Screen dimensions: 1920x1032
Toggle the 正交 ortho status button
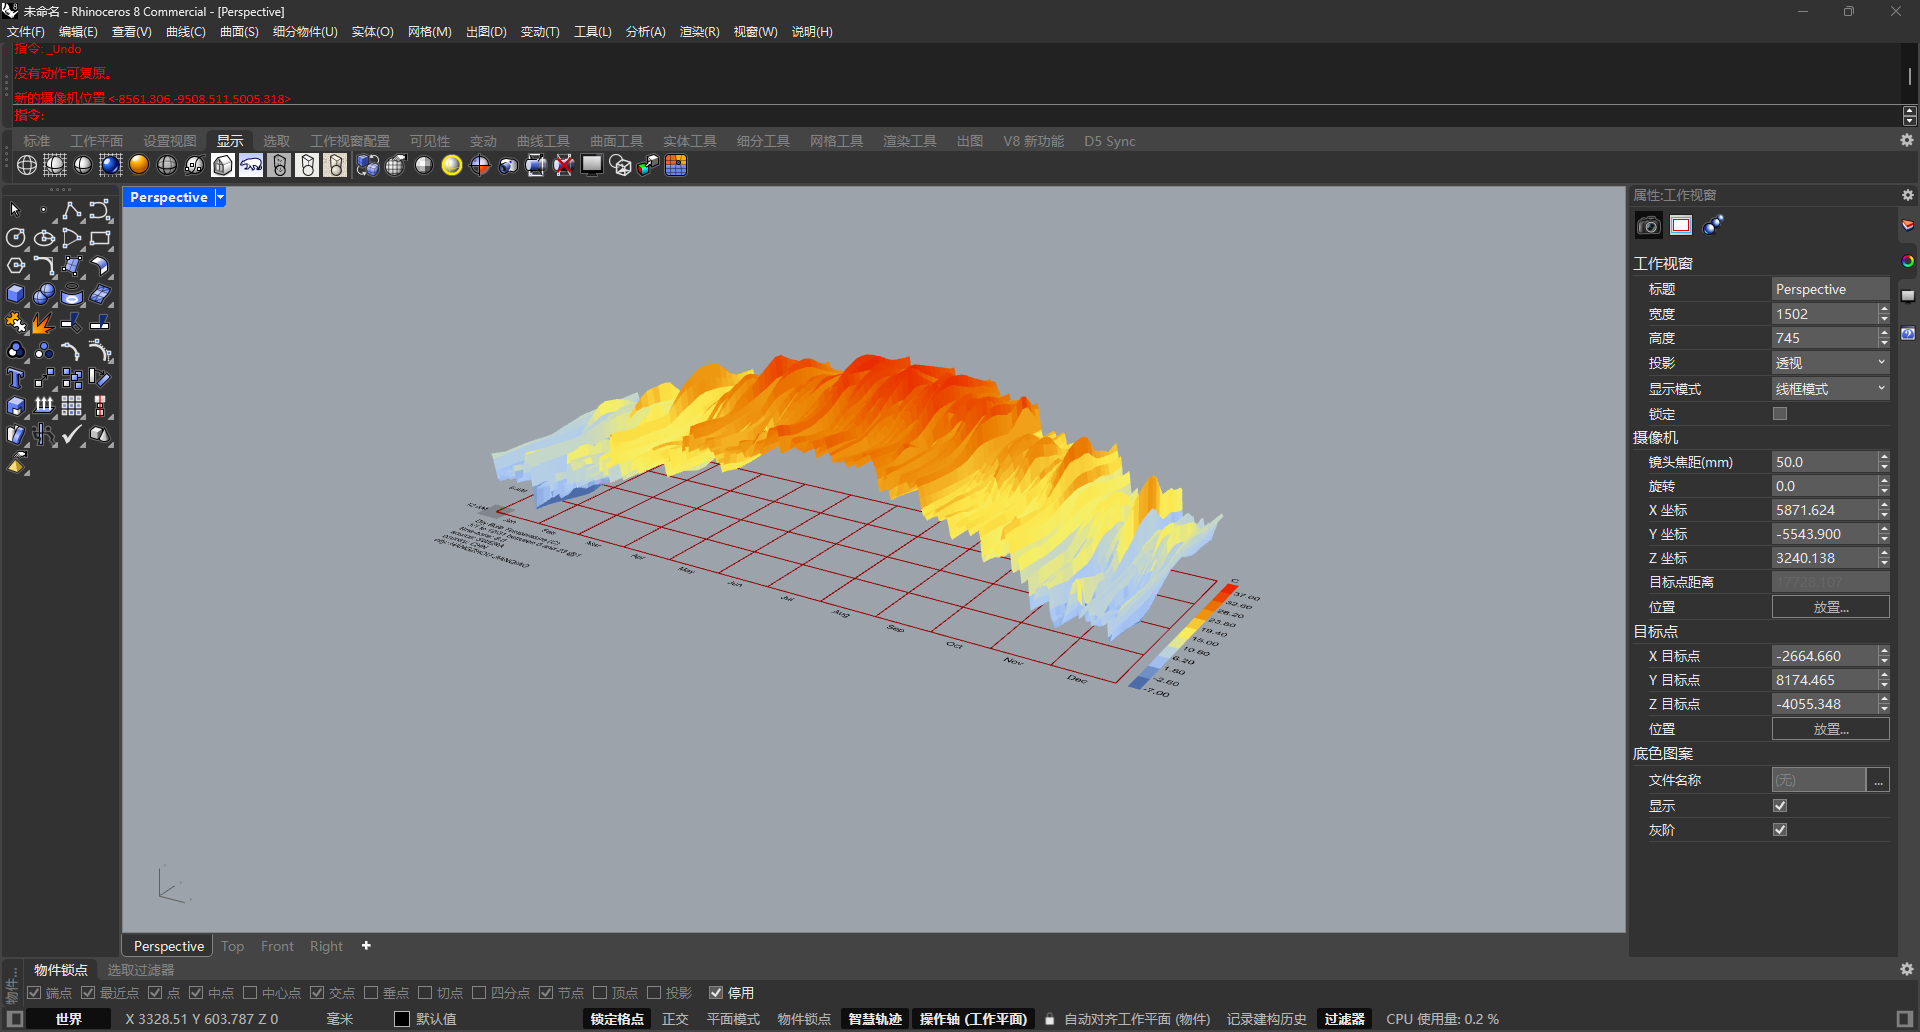(675, 1019)
